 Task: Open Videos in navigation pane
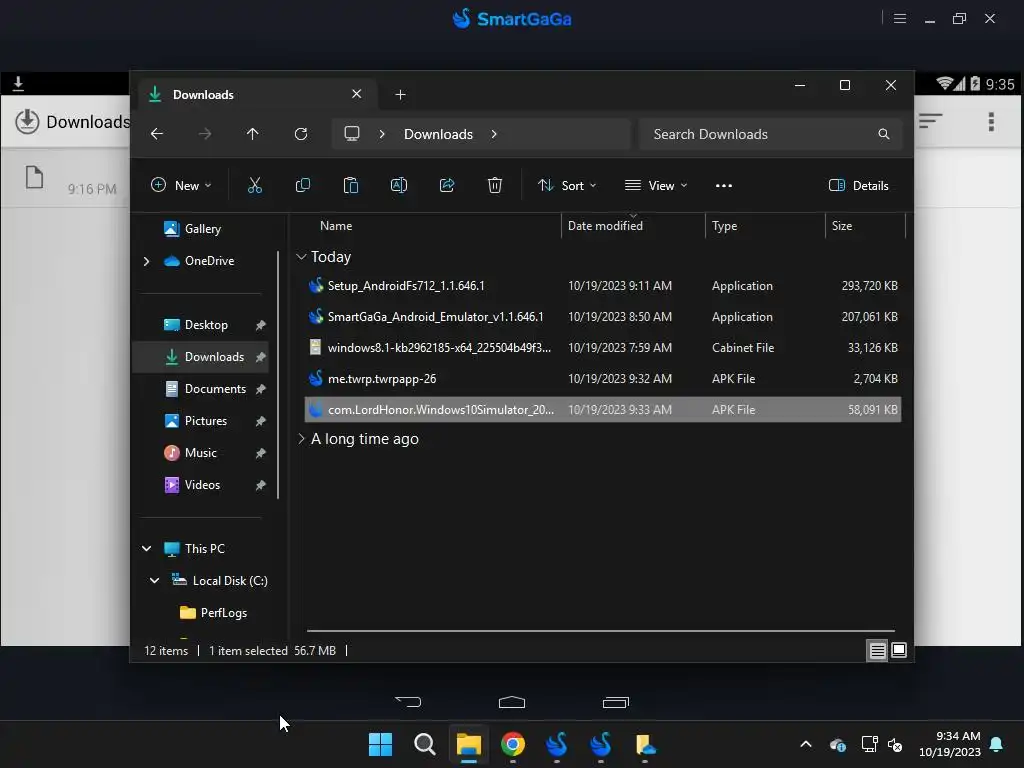tap(192, 485)
